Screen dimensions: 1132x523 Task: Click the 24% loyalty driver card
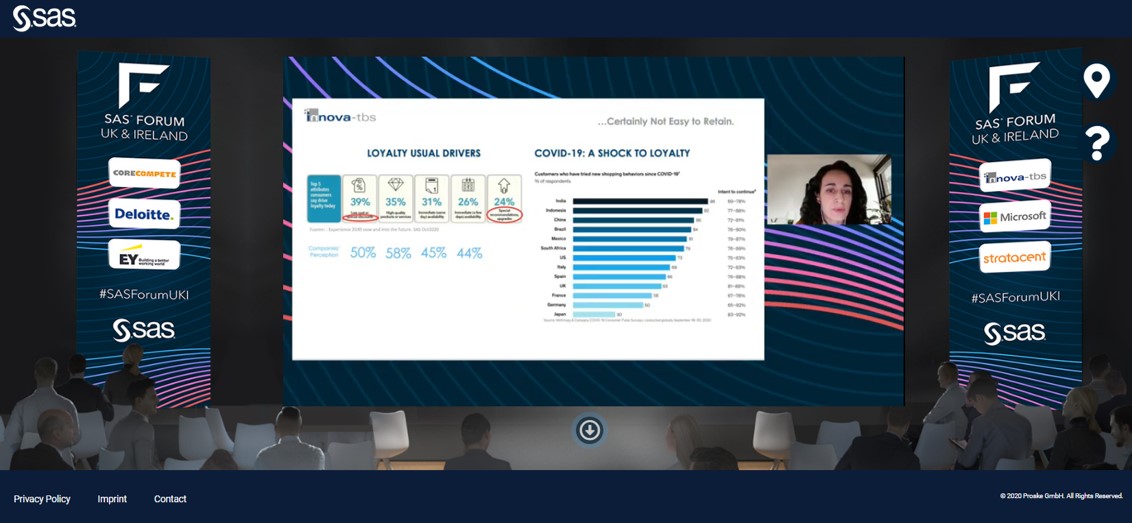point(505,198)
